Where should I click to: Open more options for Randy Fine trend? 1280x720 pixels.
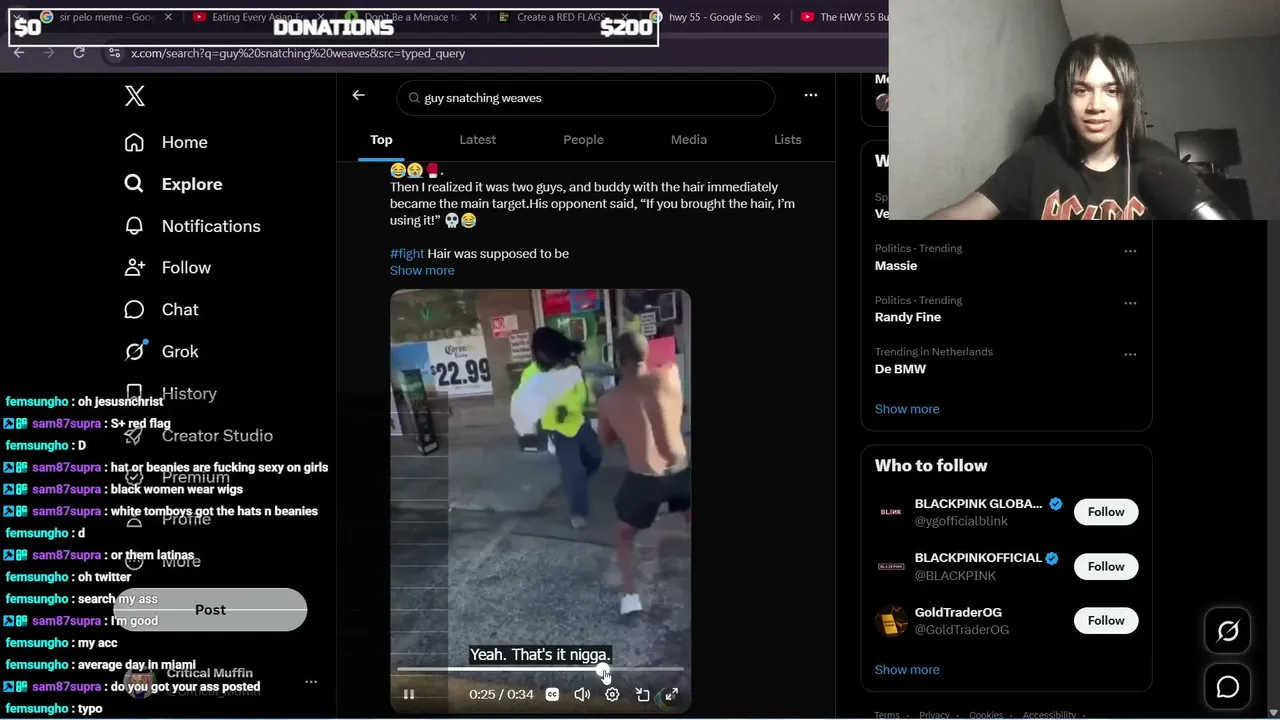click(1130, 303)
